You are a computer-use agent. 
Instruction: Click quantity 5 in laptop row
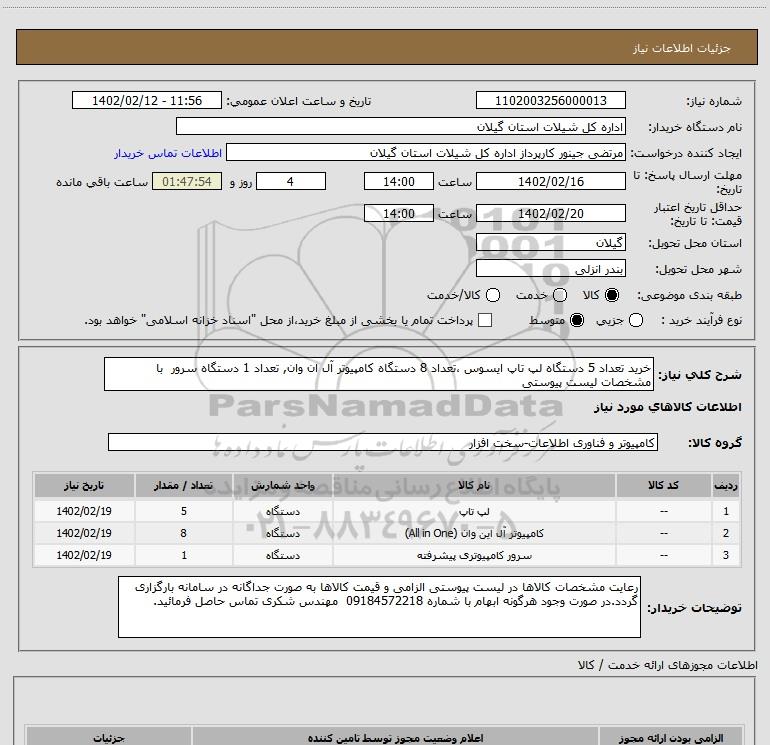pos(183,511)
